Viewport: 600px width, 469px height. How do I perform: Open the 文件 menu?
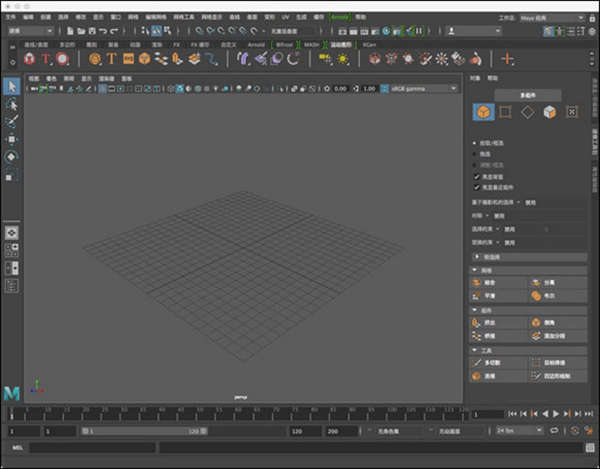point(11,17)
